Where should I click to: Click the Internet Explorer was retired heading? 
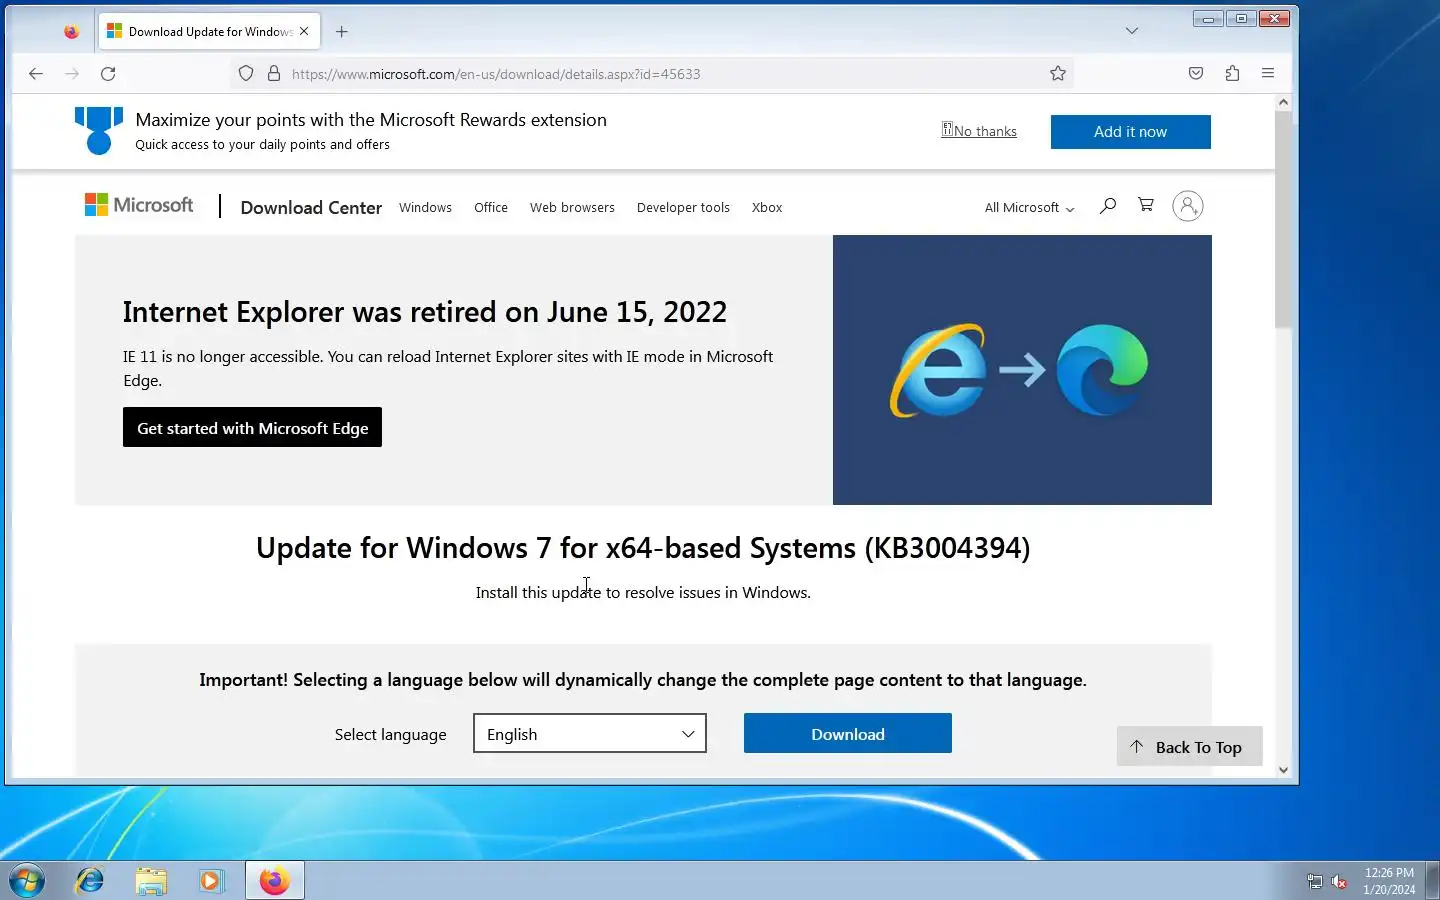pyautogui.click(x=425, y=312)
